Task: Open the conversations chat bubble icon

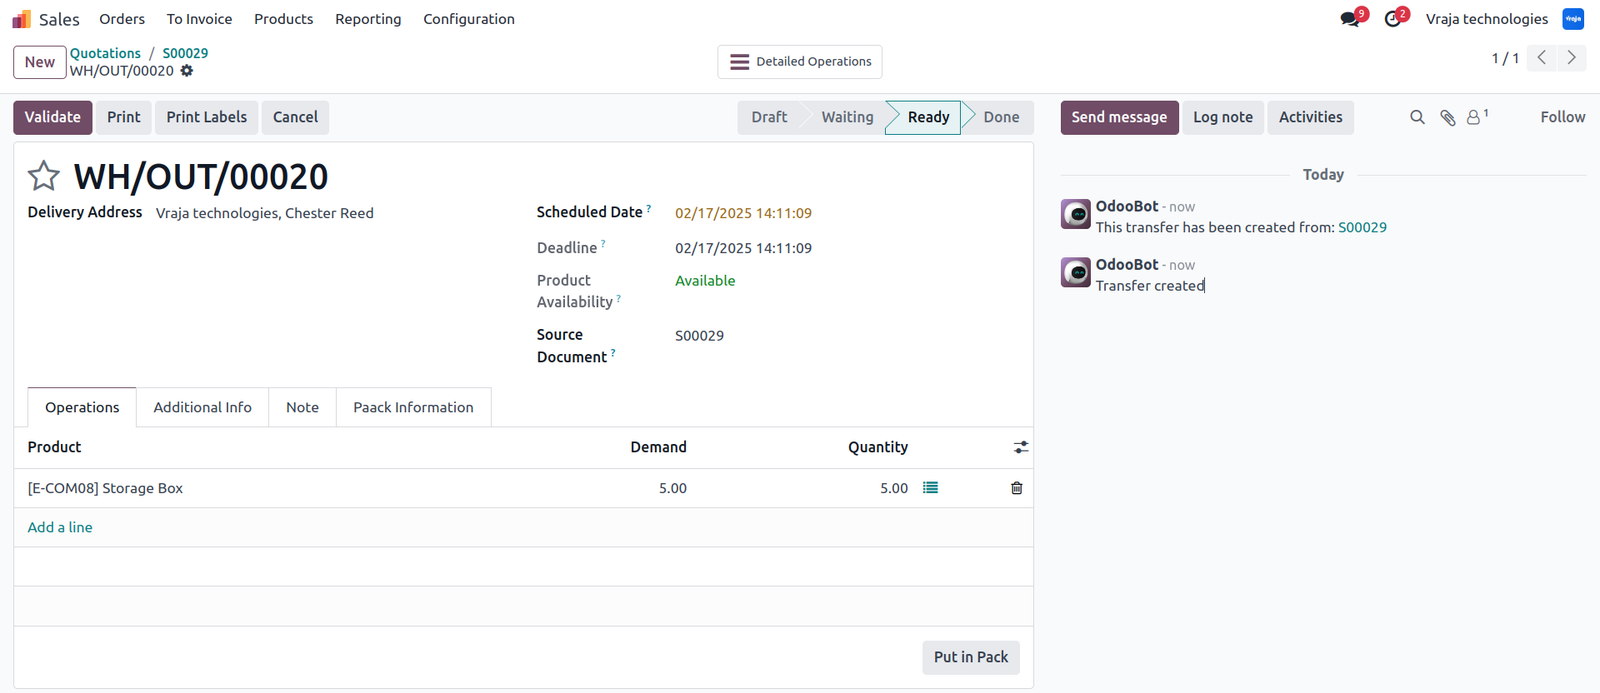Action: coord(1351,18)
